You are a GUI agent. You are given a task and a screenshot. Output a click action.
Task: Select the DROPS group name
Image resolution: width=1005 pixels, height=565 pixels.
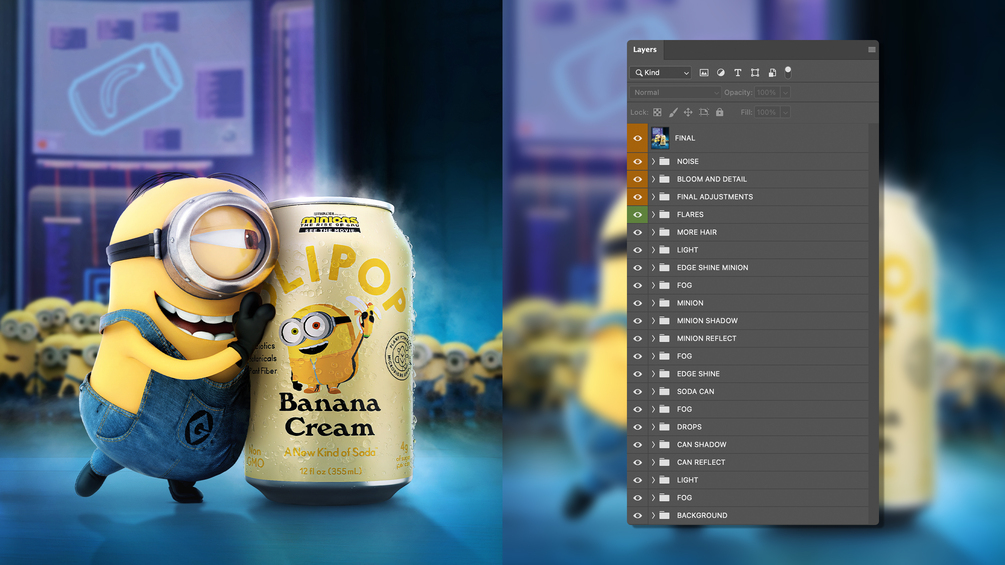(x=690, y=427)
